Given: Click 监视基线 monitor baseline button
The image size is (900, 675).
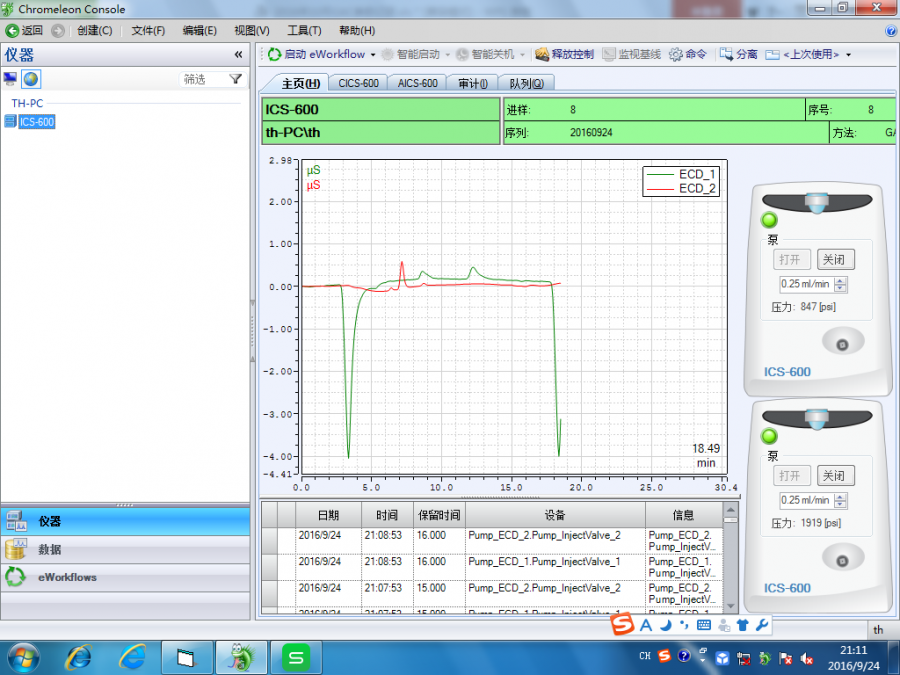Looking at the screenshot, I should (x=631, y=55).
